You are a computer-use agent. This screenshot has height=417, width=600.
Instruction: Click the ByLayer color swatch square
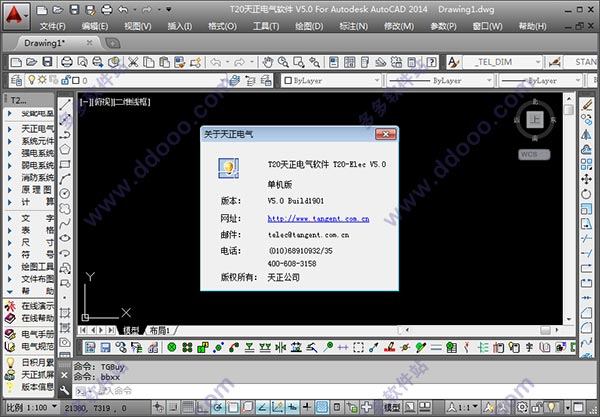point(288,80)
